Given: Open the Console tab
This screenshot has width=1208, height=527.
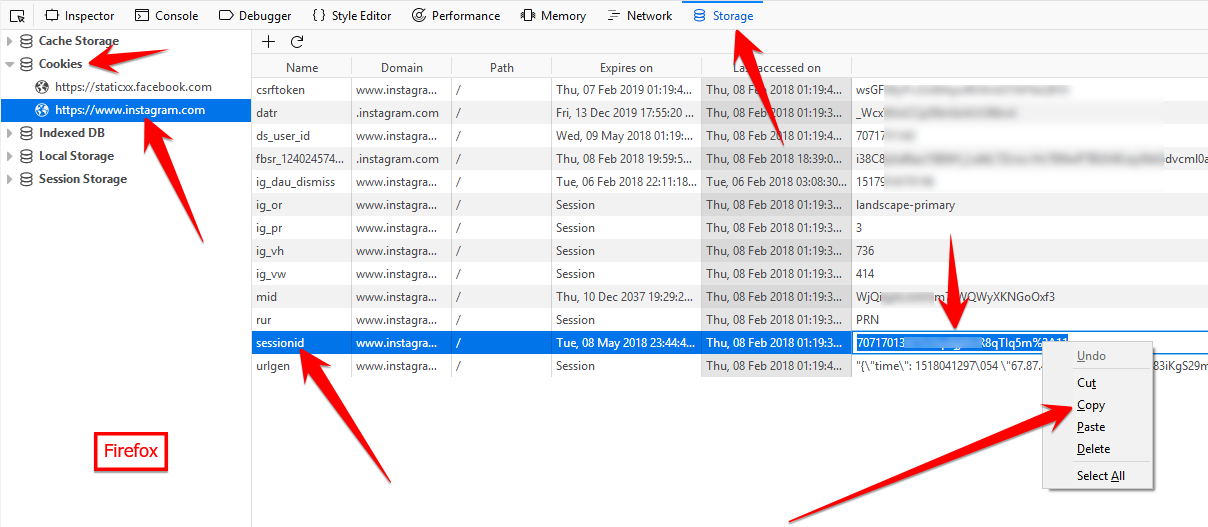Looking at the screenshot, I should click(x=166, y=16).
